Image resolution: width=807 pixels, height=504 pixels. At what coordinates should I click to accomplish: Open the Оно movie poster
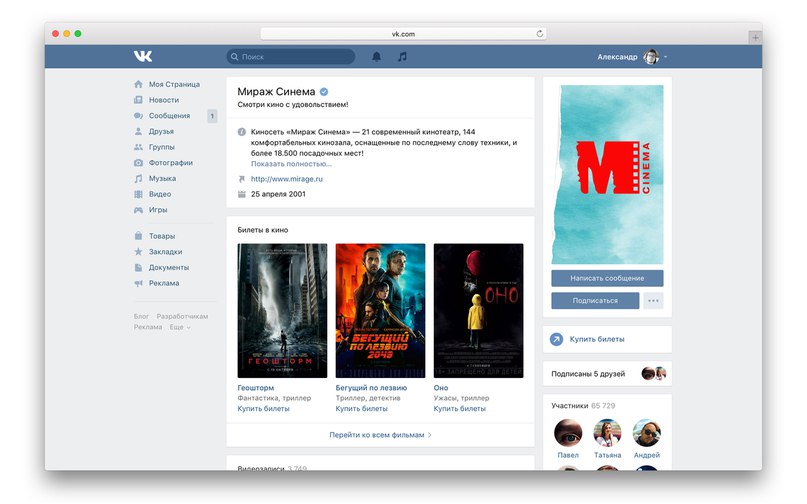479,311
